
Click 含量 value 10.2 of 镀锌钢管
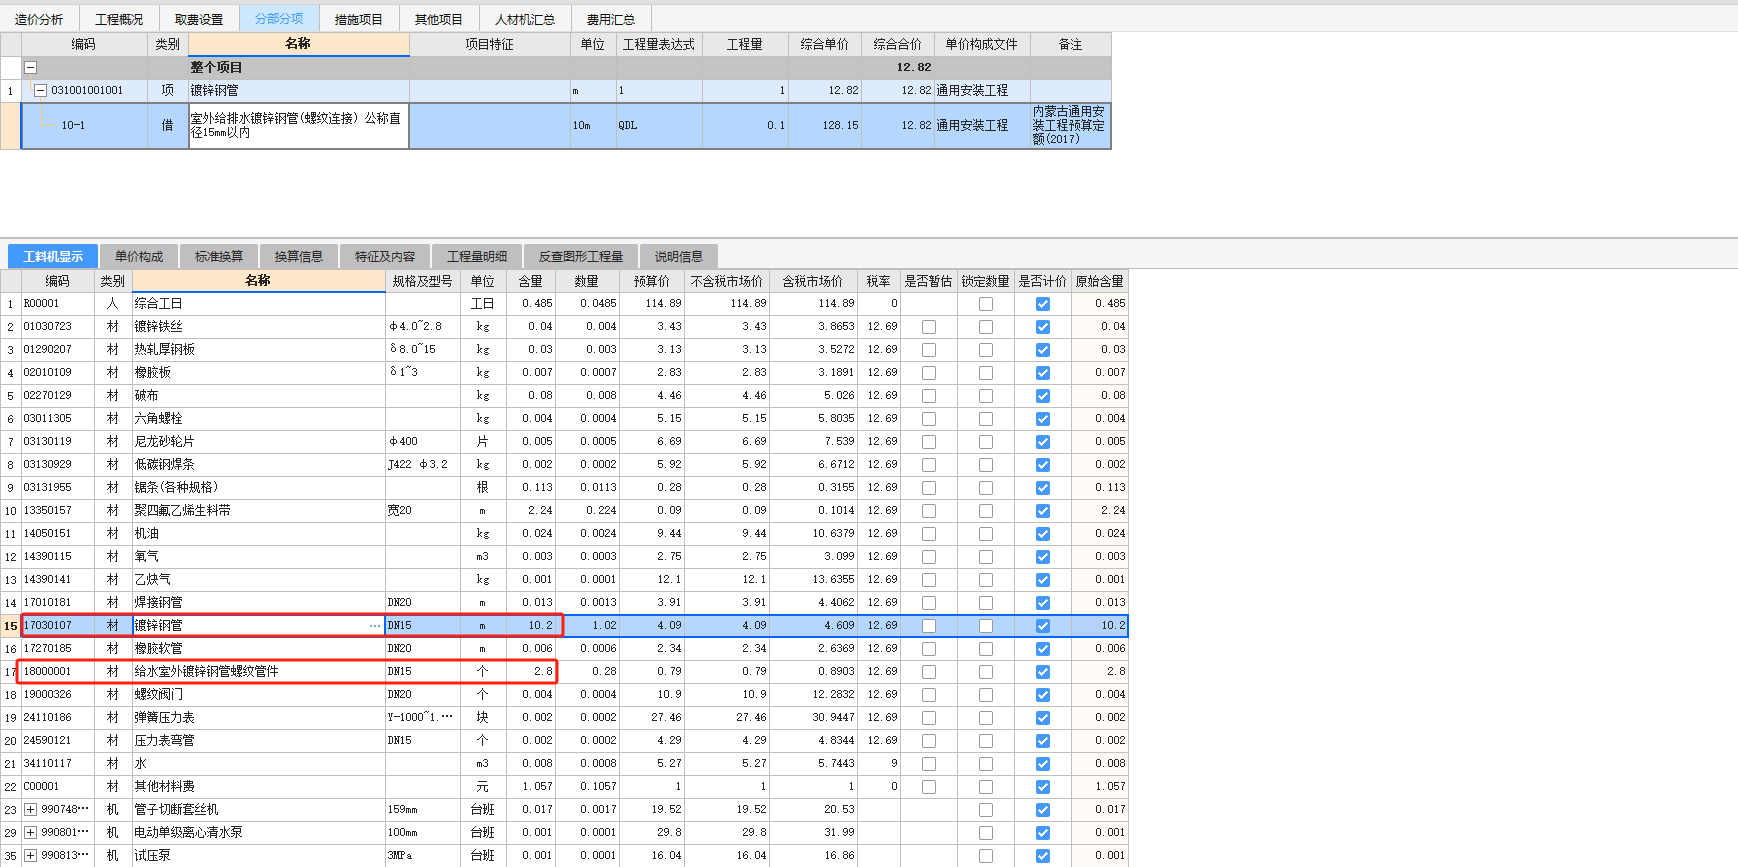pos(531,626)
